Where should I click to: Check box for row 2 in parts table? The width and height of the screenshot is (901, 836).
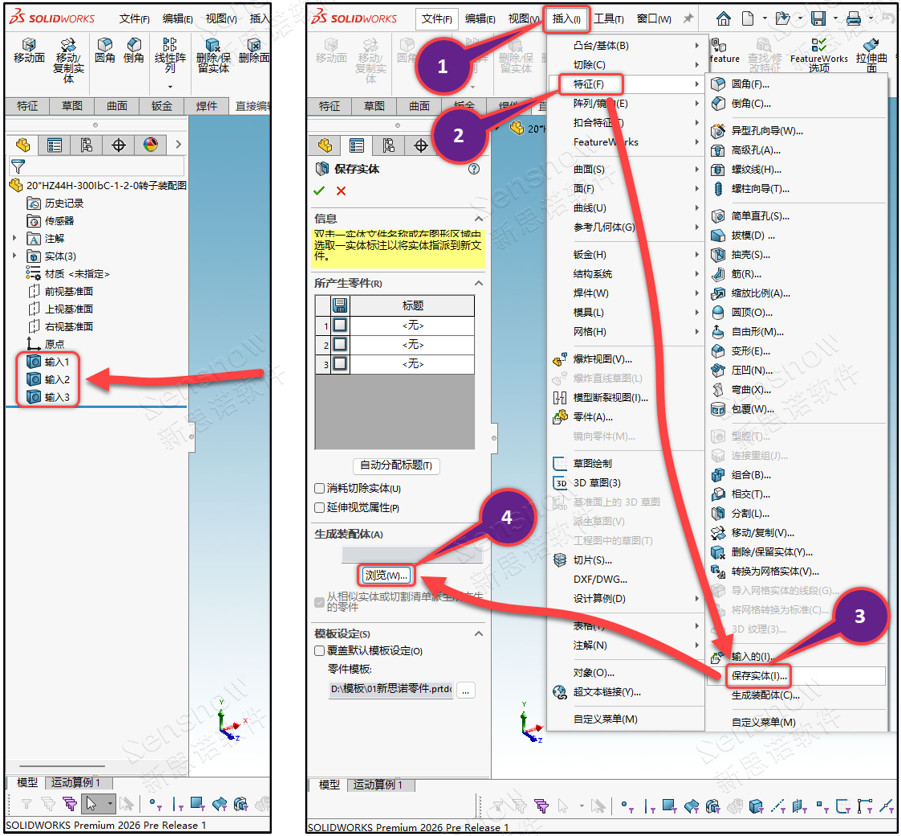tap(340, 344)
